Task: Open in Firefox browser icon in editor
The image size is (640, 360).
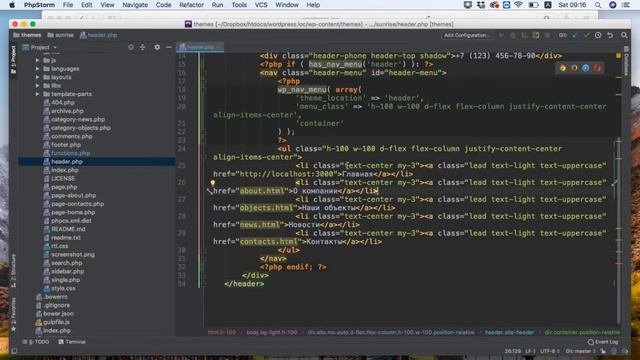Action: coord(574,68)
